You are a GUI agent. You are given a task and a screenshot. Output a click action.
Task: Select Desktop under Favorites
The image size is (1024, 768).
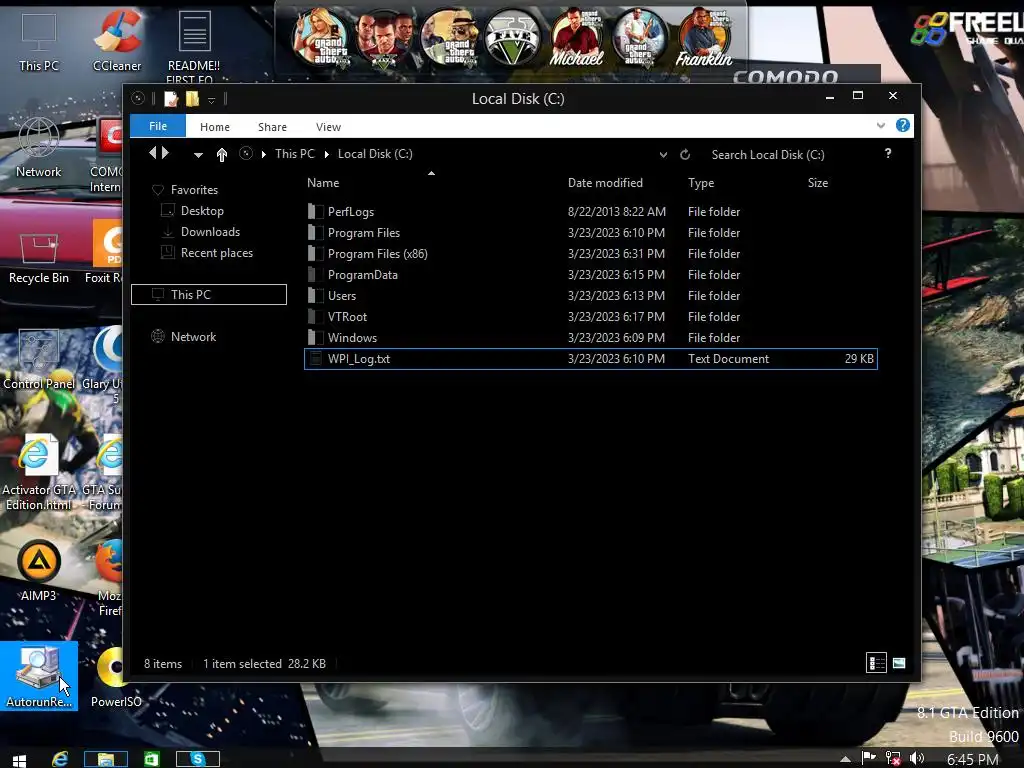(202, 210)
